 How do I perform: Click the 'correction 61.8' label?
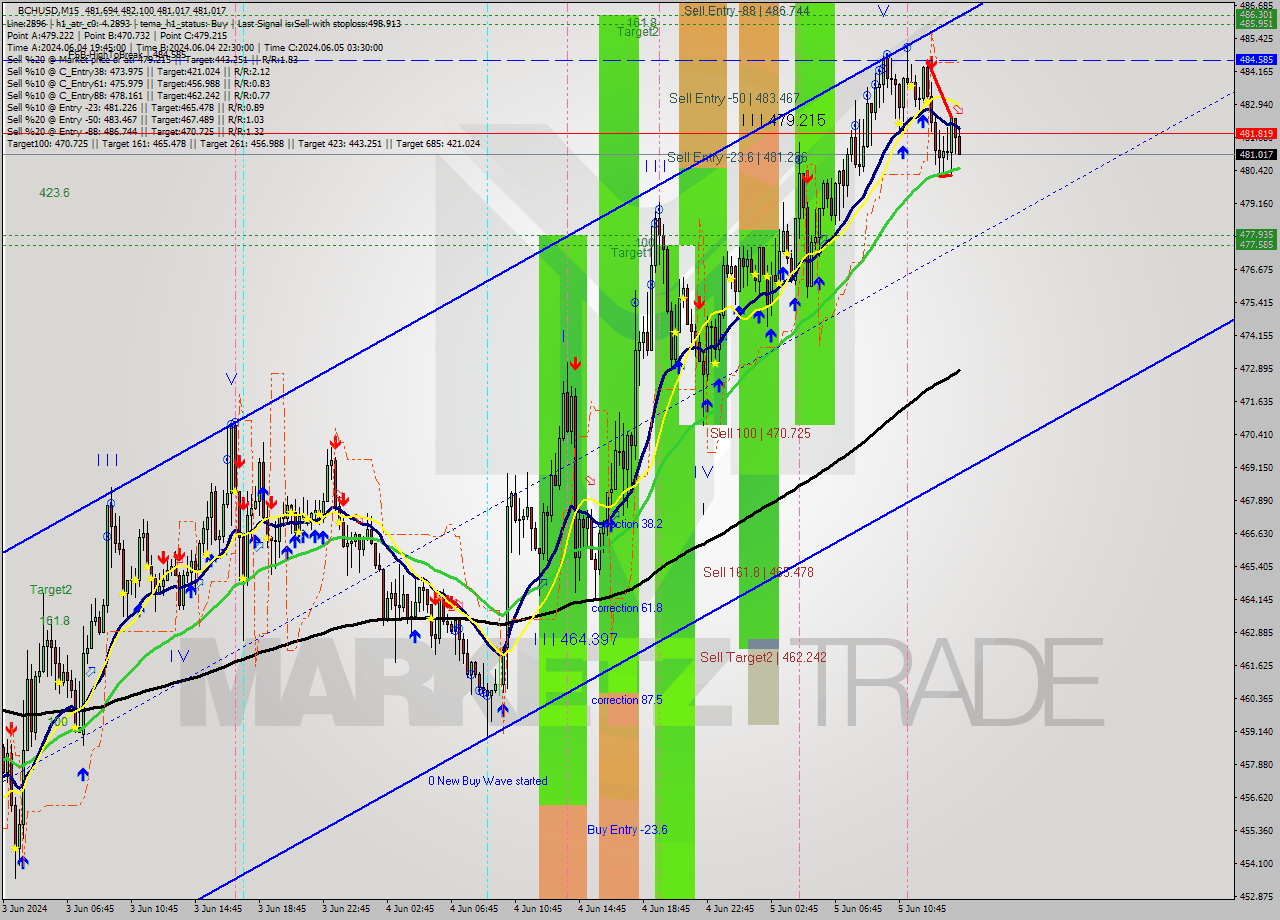[x=627, y=608]
